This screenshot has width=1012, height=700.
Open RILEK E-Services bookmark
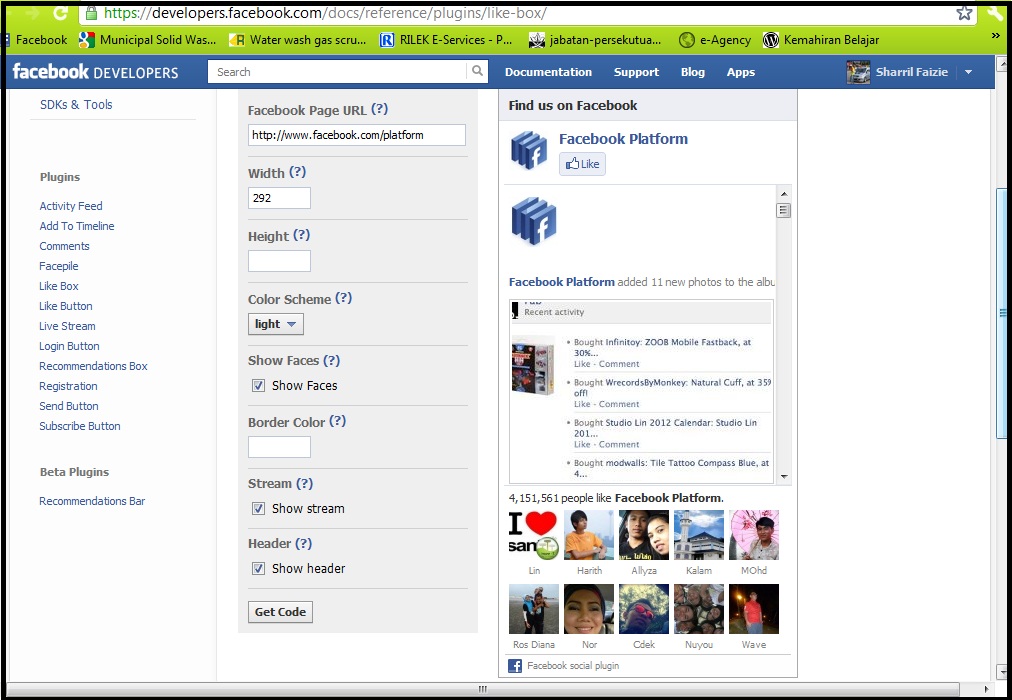pos(446,40)
